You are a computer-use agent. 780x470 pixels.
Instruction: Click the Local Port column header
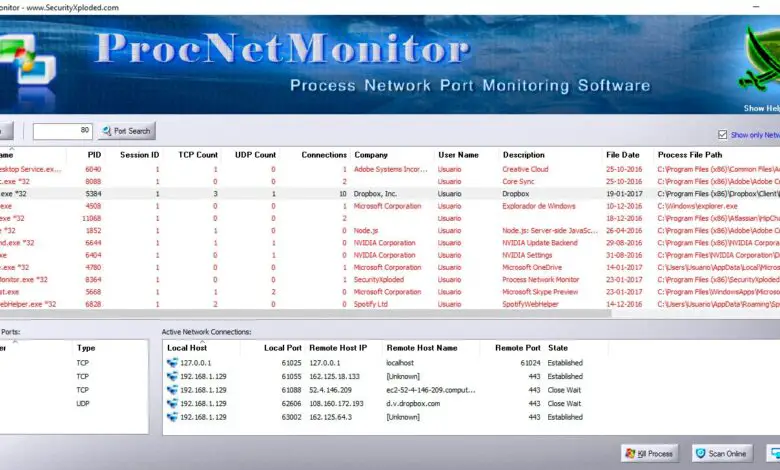[283, 348]
